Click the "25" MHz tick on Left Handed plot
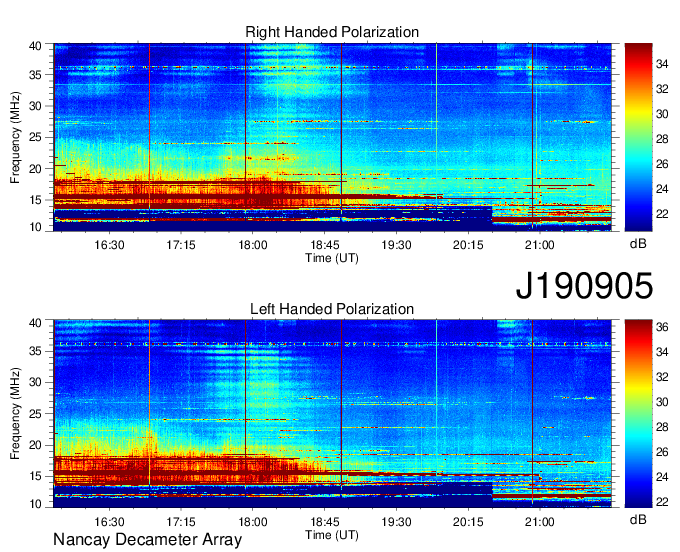Viewport: 680px width, 552px height. 35,414
